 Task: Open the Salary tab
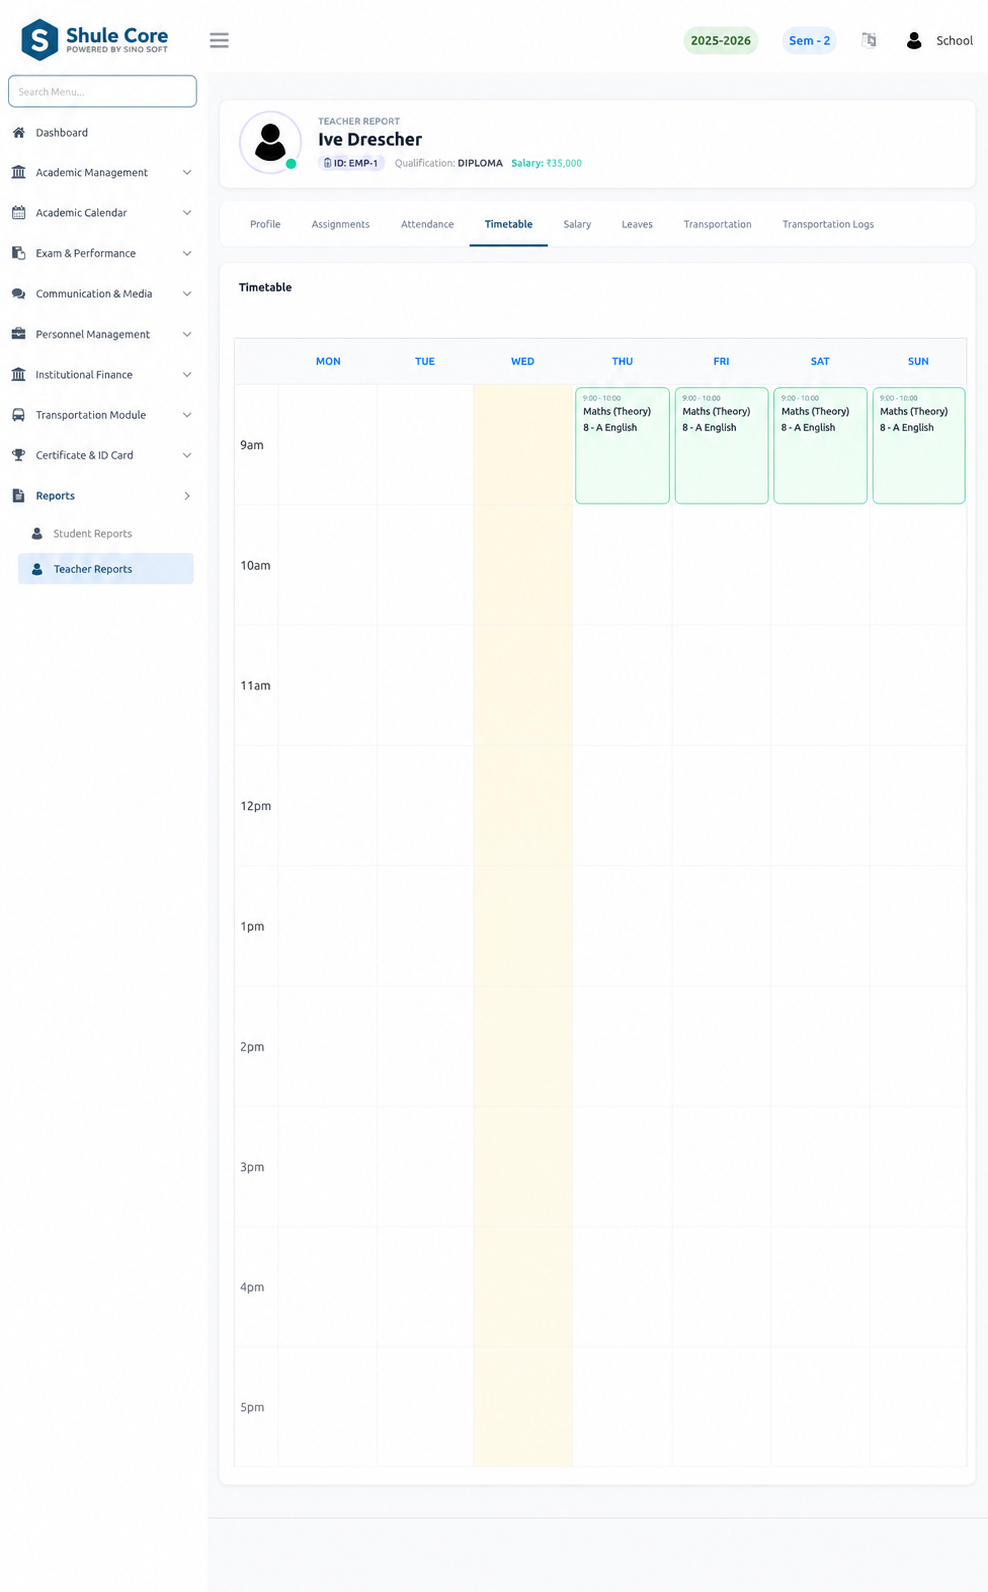point(577,224)
